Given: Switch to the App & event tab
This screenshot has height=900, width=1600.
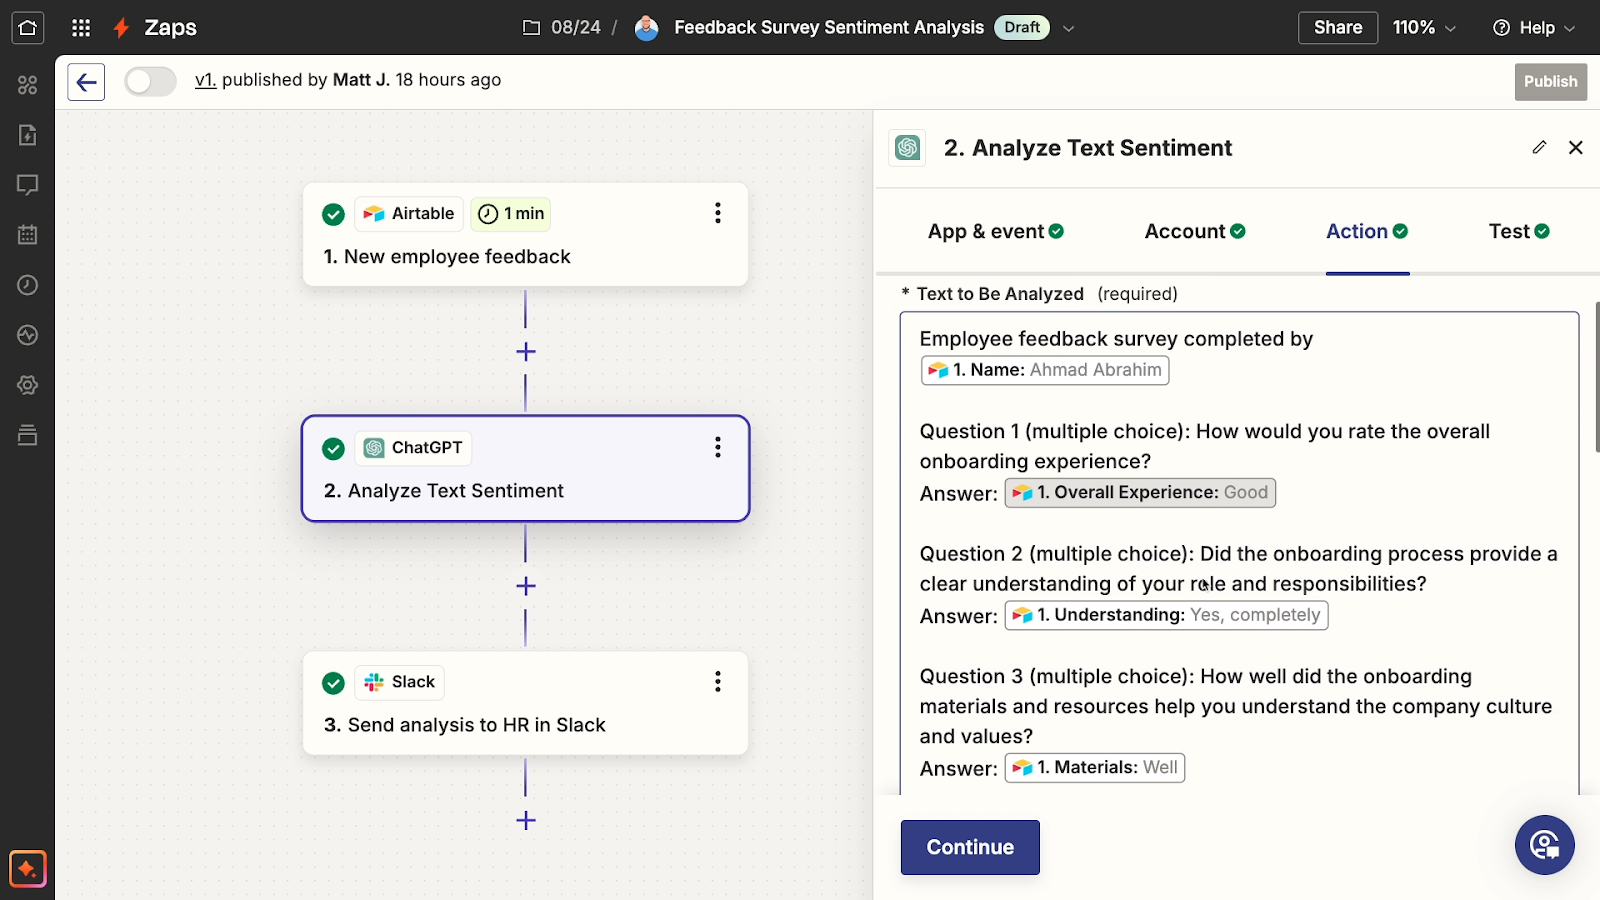Looking at the screenshot, I should 996,232.
